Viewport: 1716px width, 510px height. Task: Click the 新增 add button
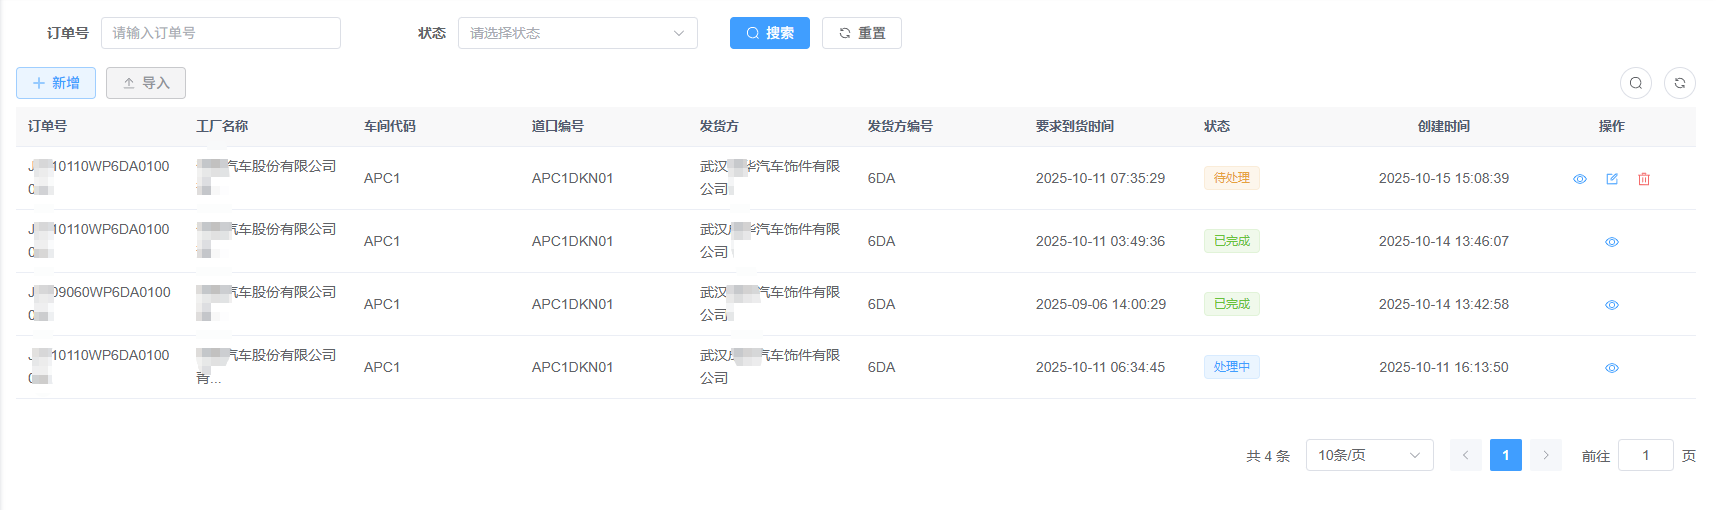pos(56,83)
